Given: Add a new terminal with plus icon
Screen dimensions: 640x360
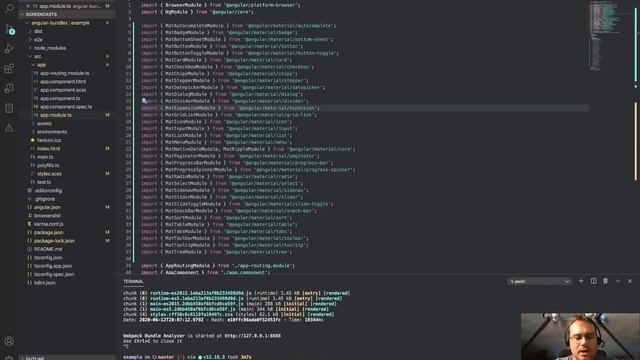Looking at the screenshot, I should [x=581, y=281].
